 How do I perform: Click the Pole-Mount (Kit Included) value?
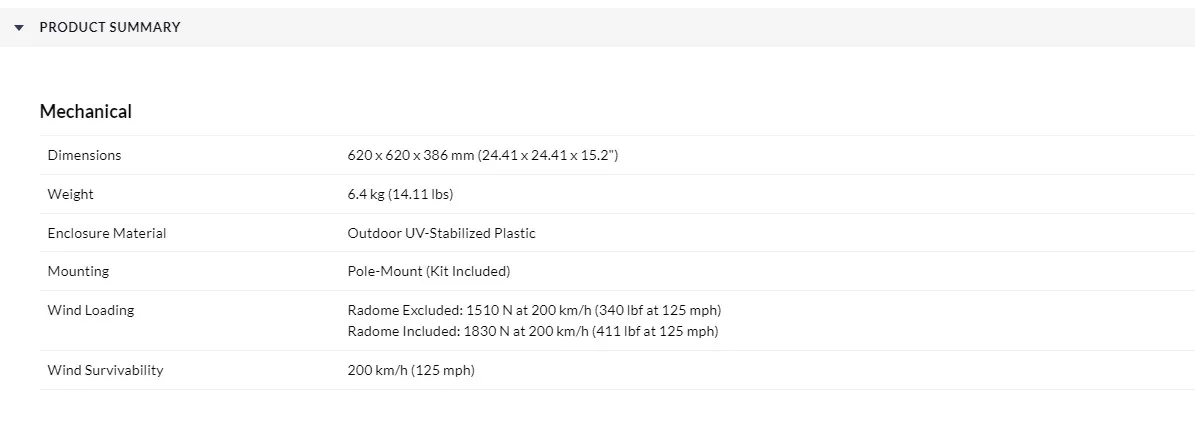428,271
